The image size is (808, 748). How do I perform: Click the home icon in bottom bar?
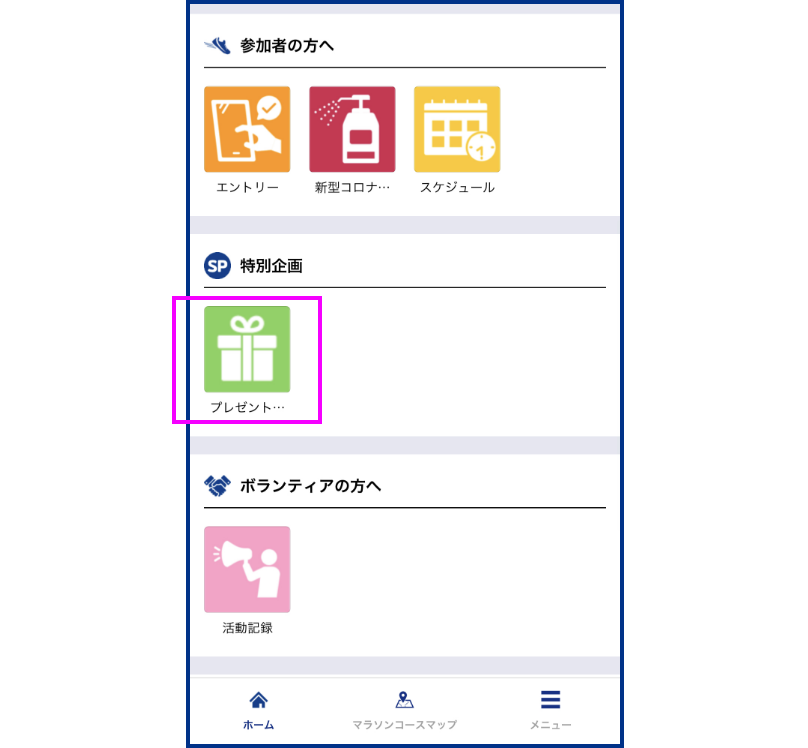pyautogui.click(x=259, y=700)
